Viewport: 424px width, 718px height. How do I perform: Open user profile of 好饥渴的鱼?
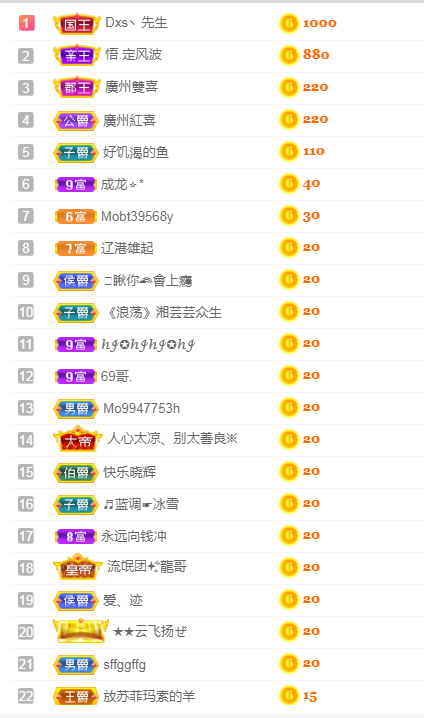(136, 152)
